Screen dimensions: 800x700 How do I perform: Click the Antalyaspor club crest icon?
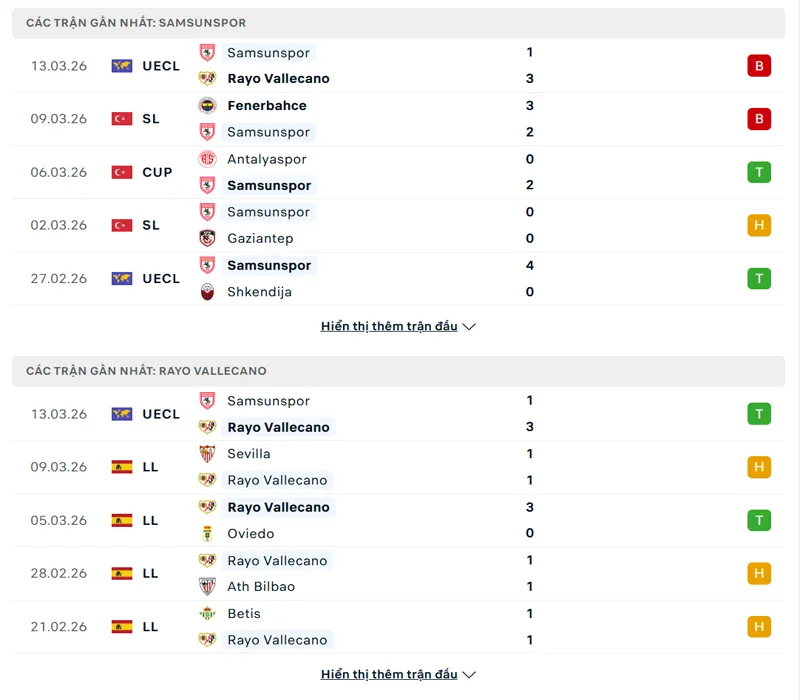207,159
